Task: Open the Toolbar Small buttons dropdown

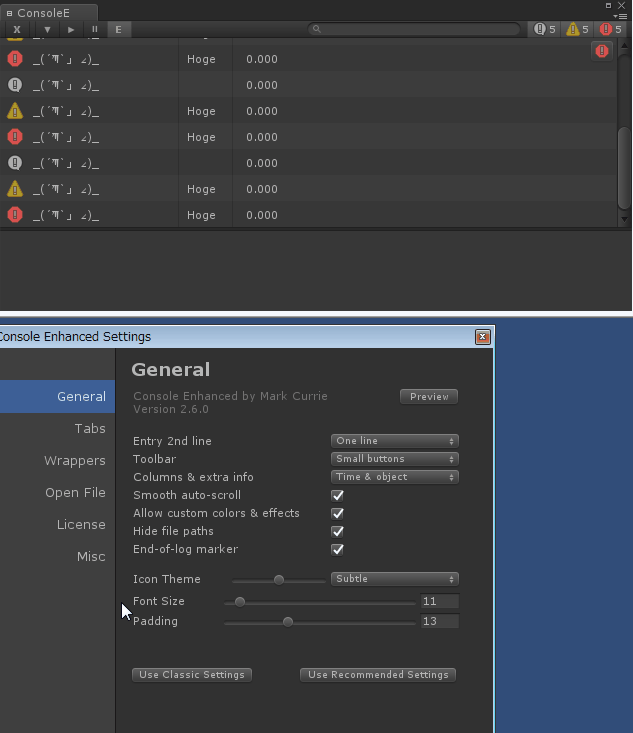Action: [x=395, y=459]
